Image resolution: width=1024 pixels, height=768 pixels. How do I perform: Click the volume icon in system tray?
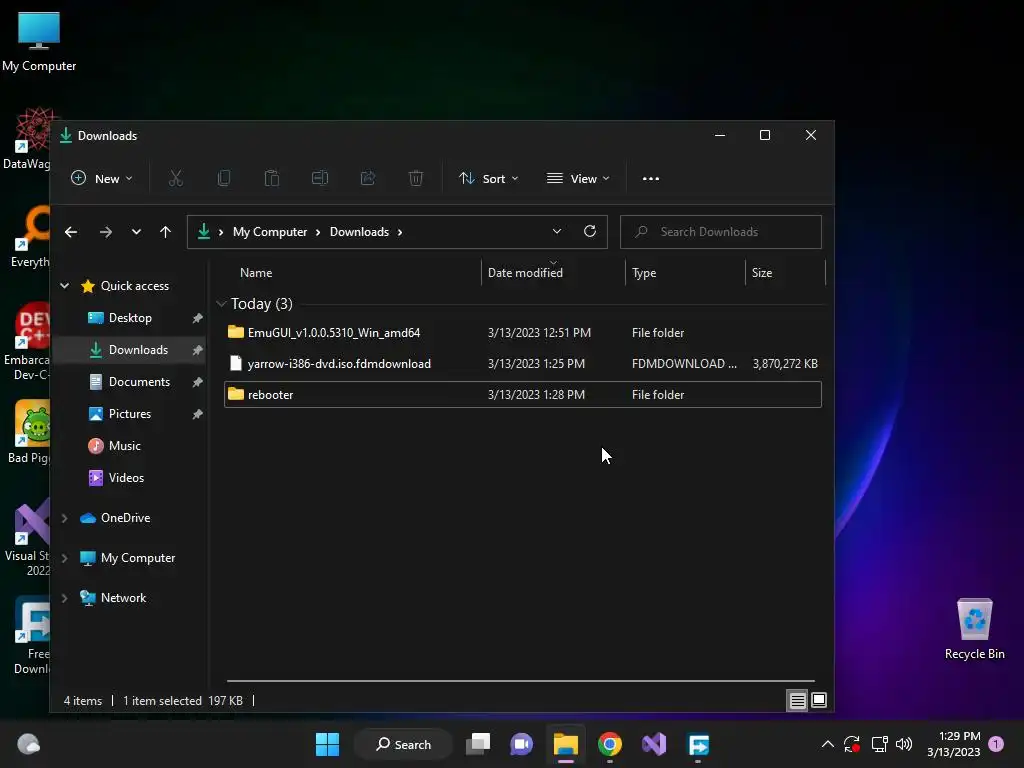tap(904, 744)
